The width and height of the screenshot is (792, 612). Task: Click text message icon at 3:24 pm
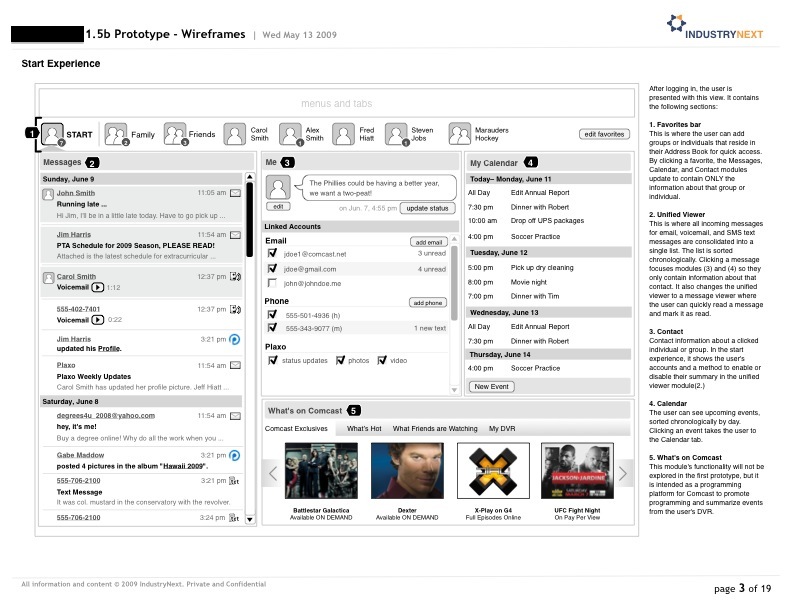(234, 518)
